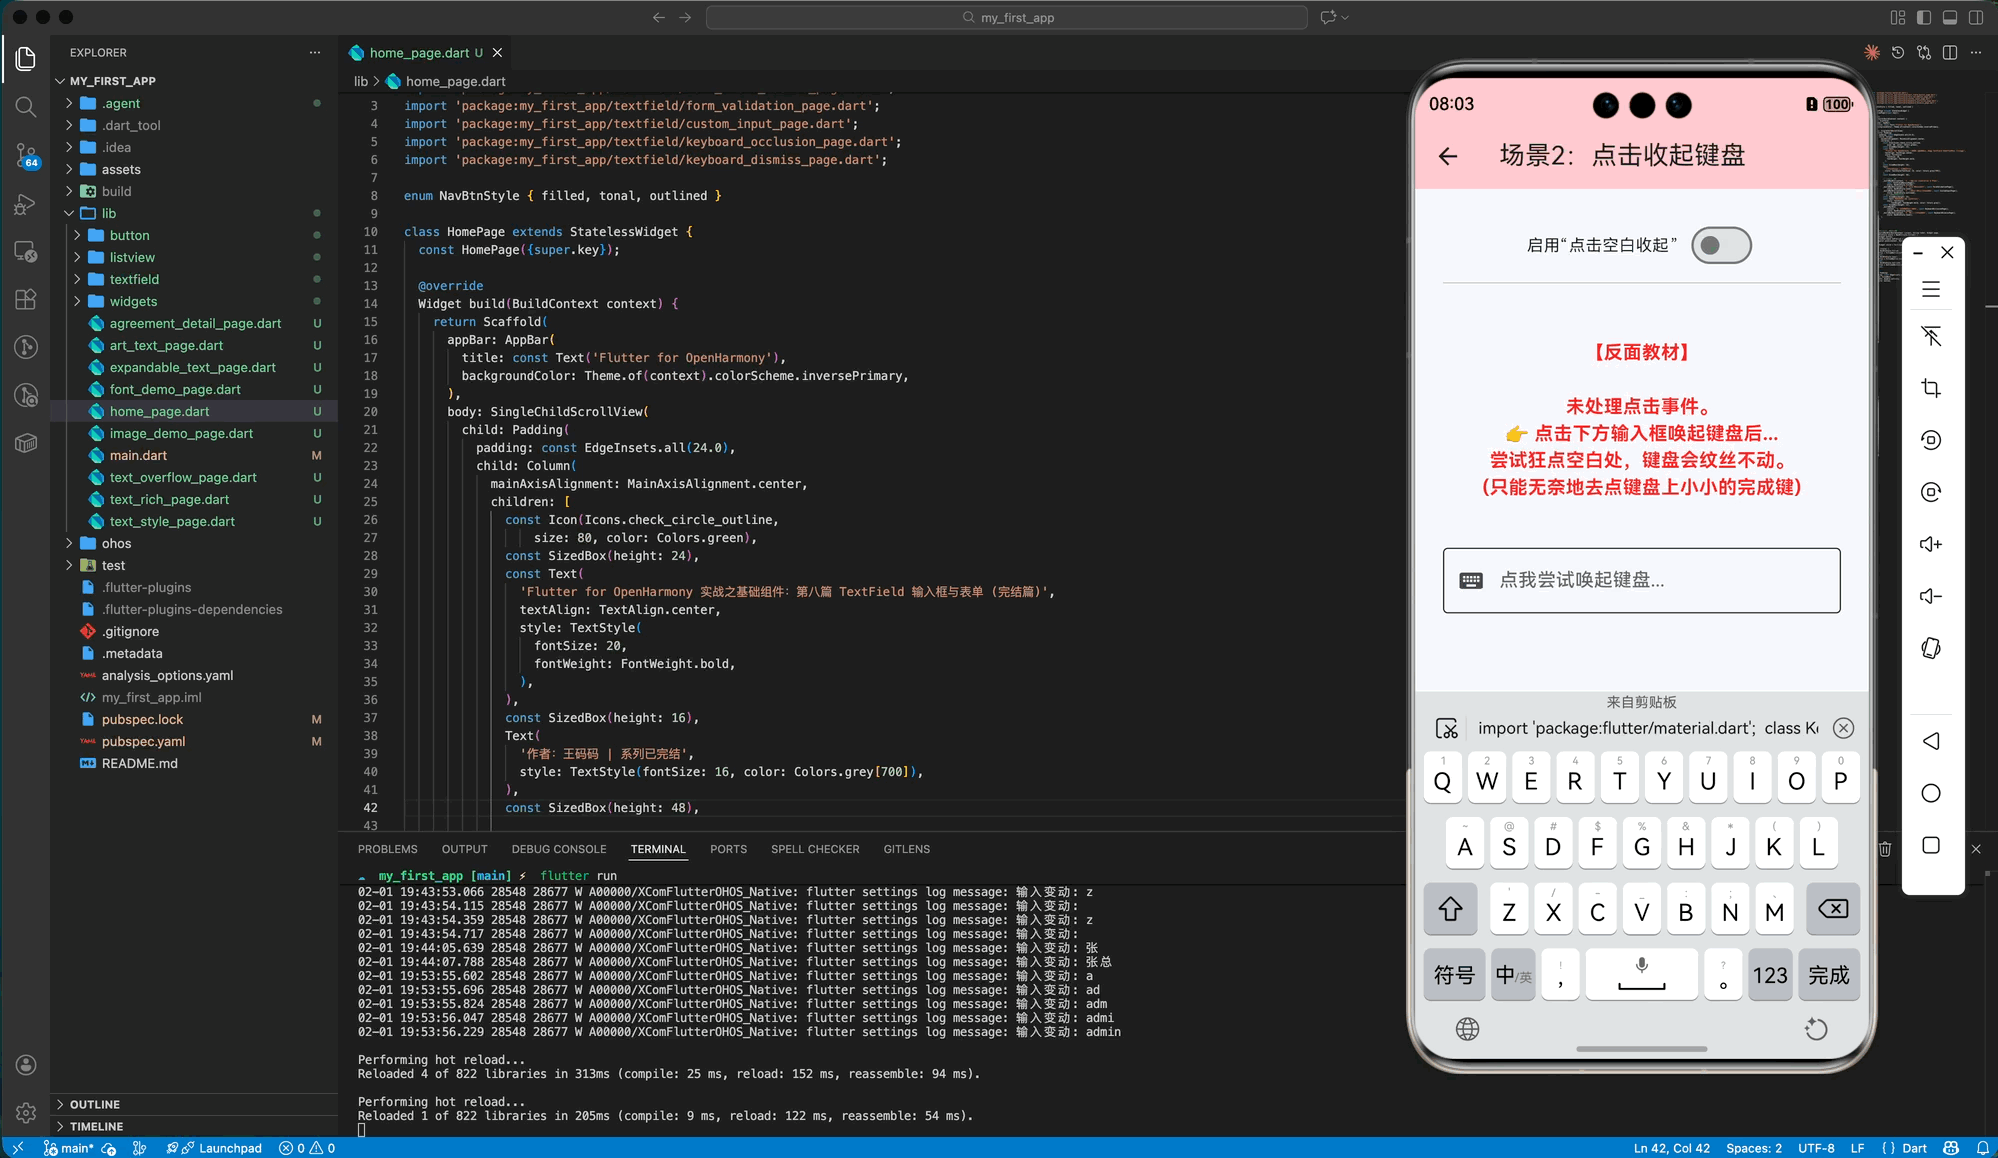The height and width of the screenshot is (1158, 1998).
Task: Open Run and Debug view
Action: [26, 204]
